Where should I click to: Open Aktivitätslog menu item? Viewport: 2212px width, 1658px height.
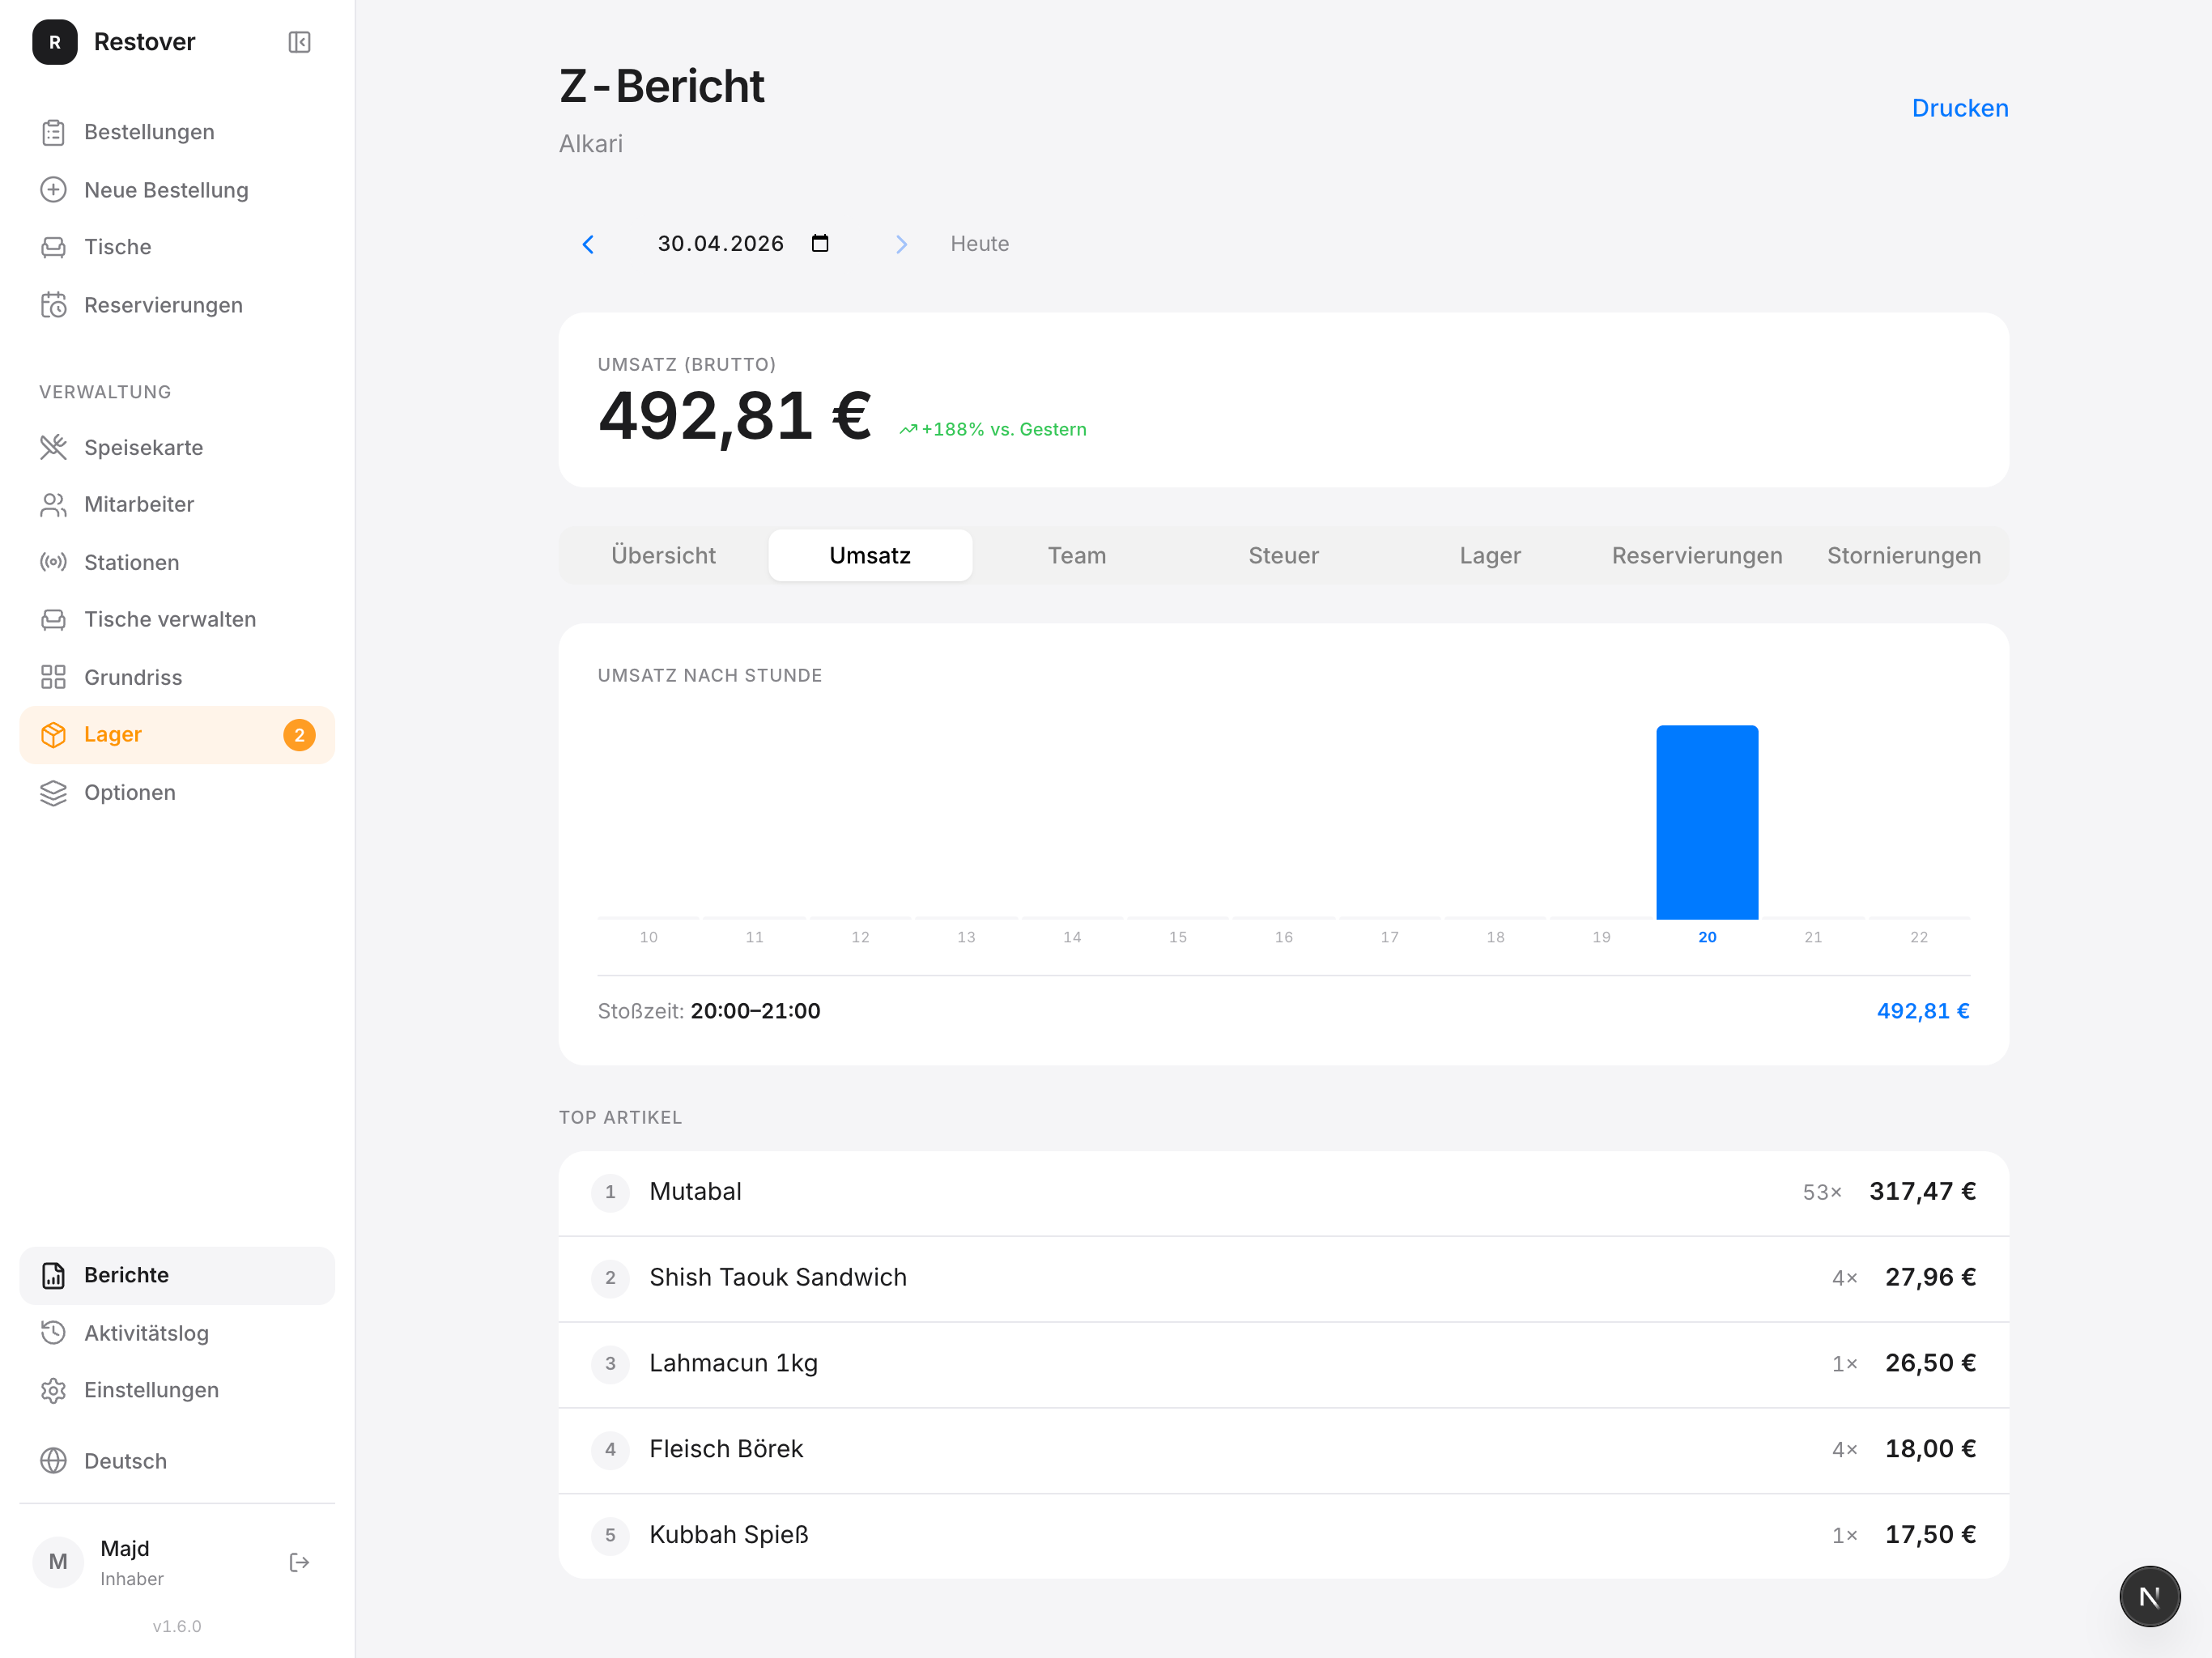click(177, 1333)
